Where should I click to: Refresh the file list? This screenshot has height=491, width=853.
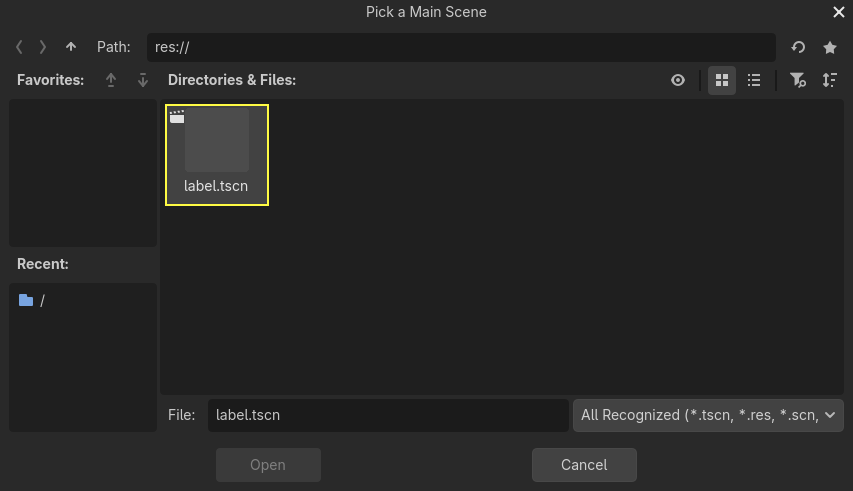[798, 47]
